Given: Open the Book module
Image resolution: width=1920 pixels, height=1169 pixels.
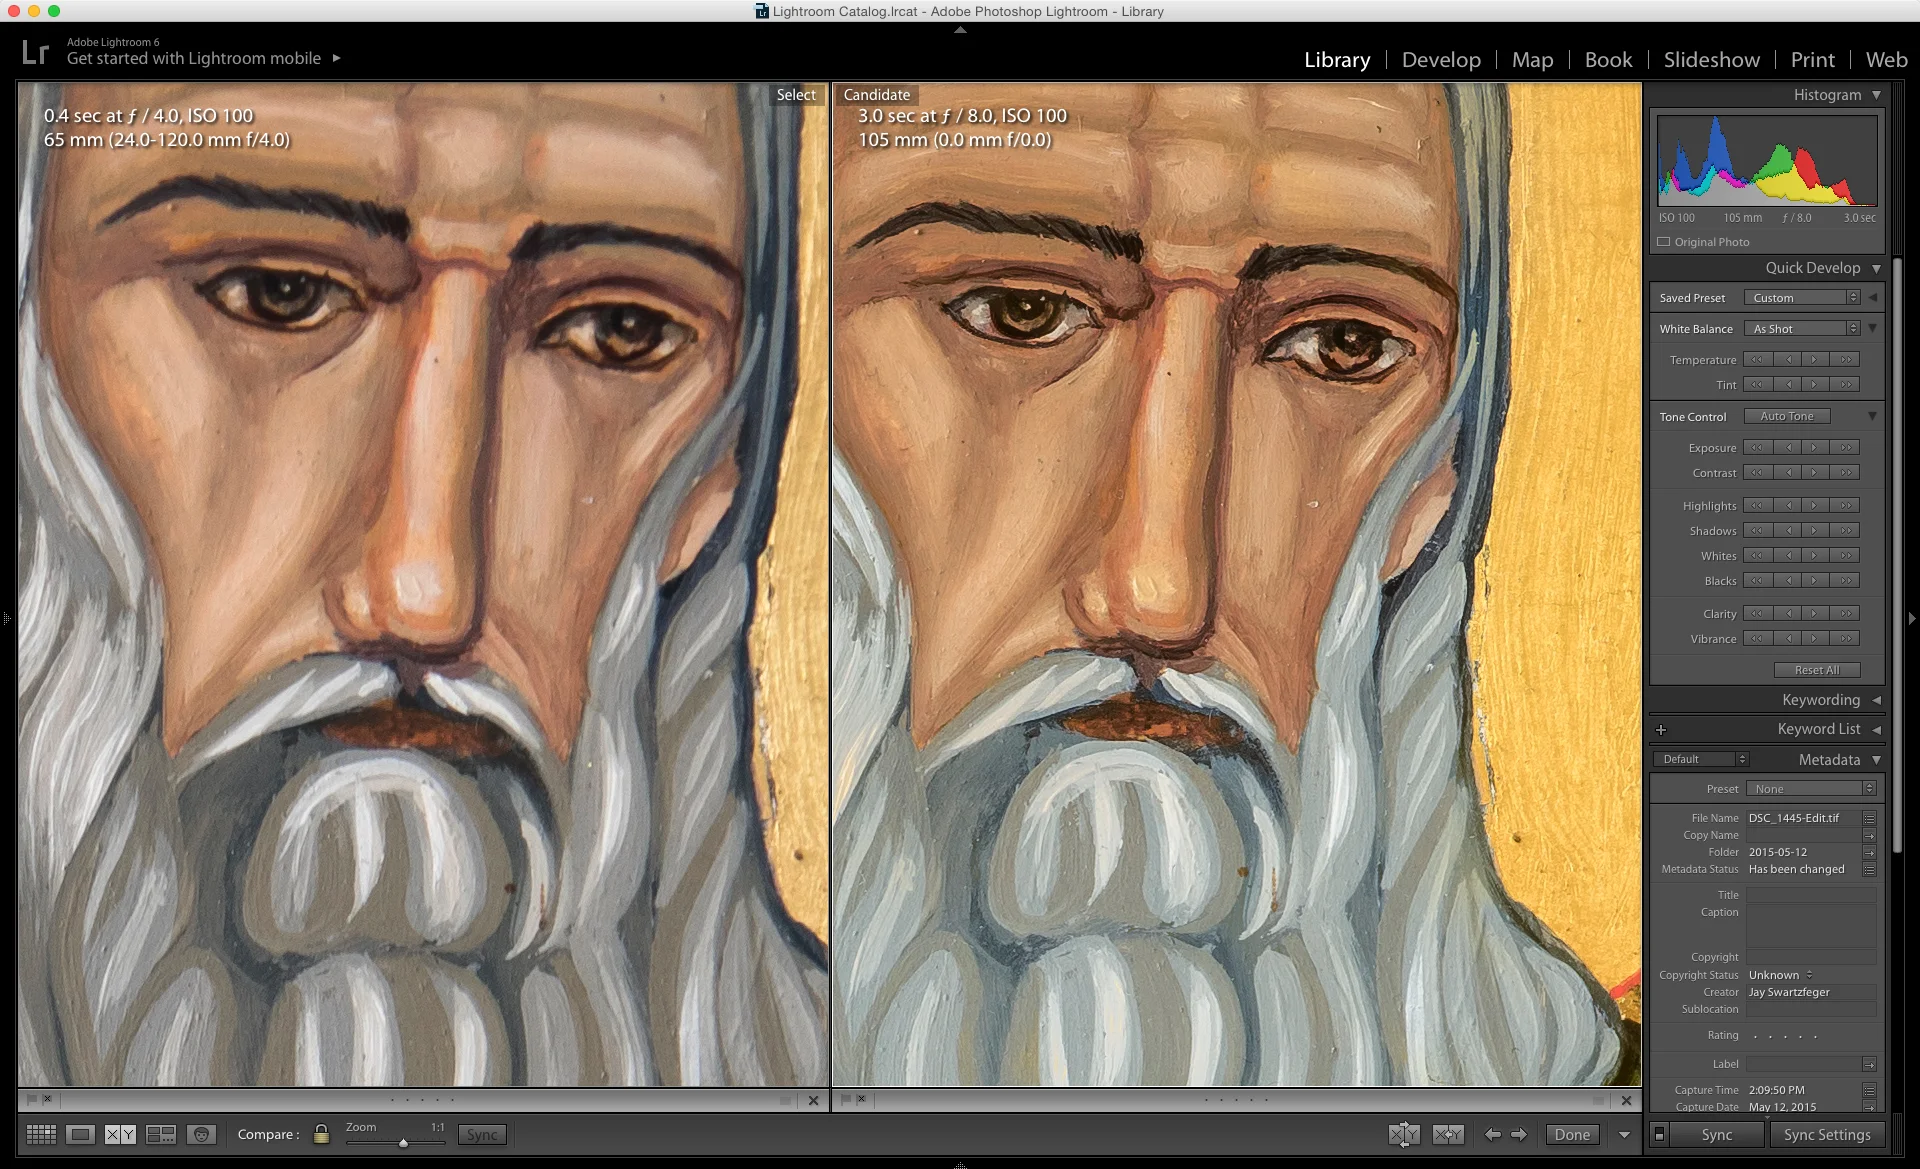Looking at the screenshot, I should pyautogui.click(x=1608, y=60).
